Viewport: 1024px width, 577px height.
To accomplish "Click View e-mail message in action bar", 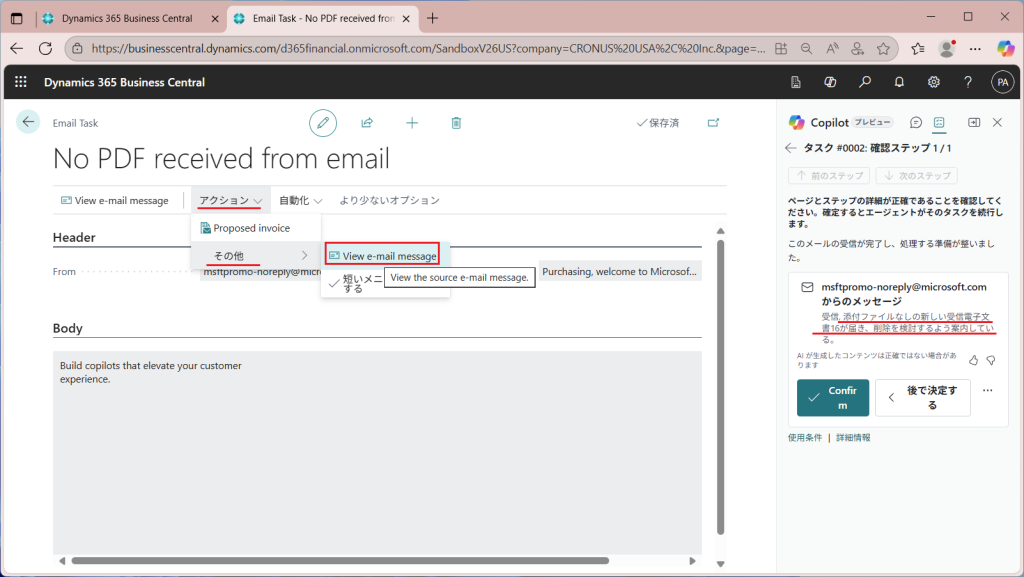I will [x=114, y=200].
